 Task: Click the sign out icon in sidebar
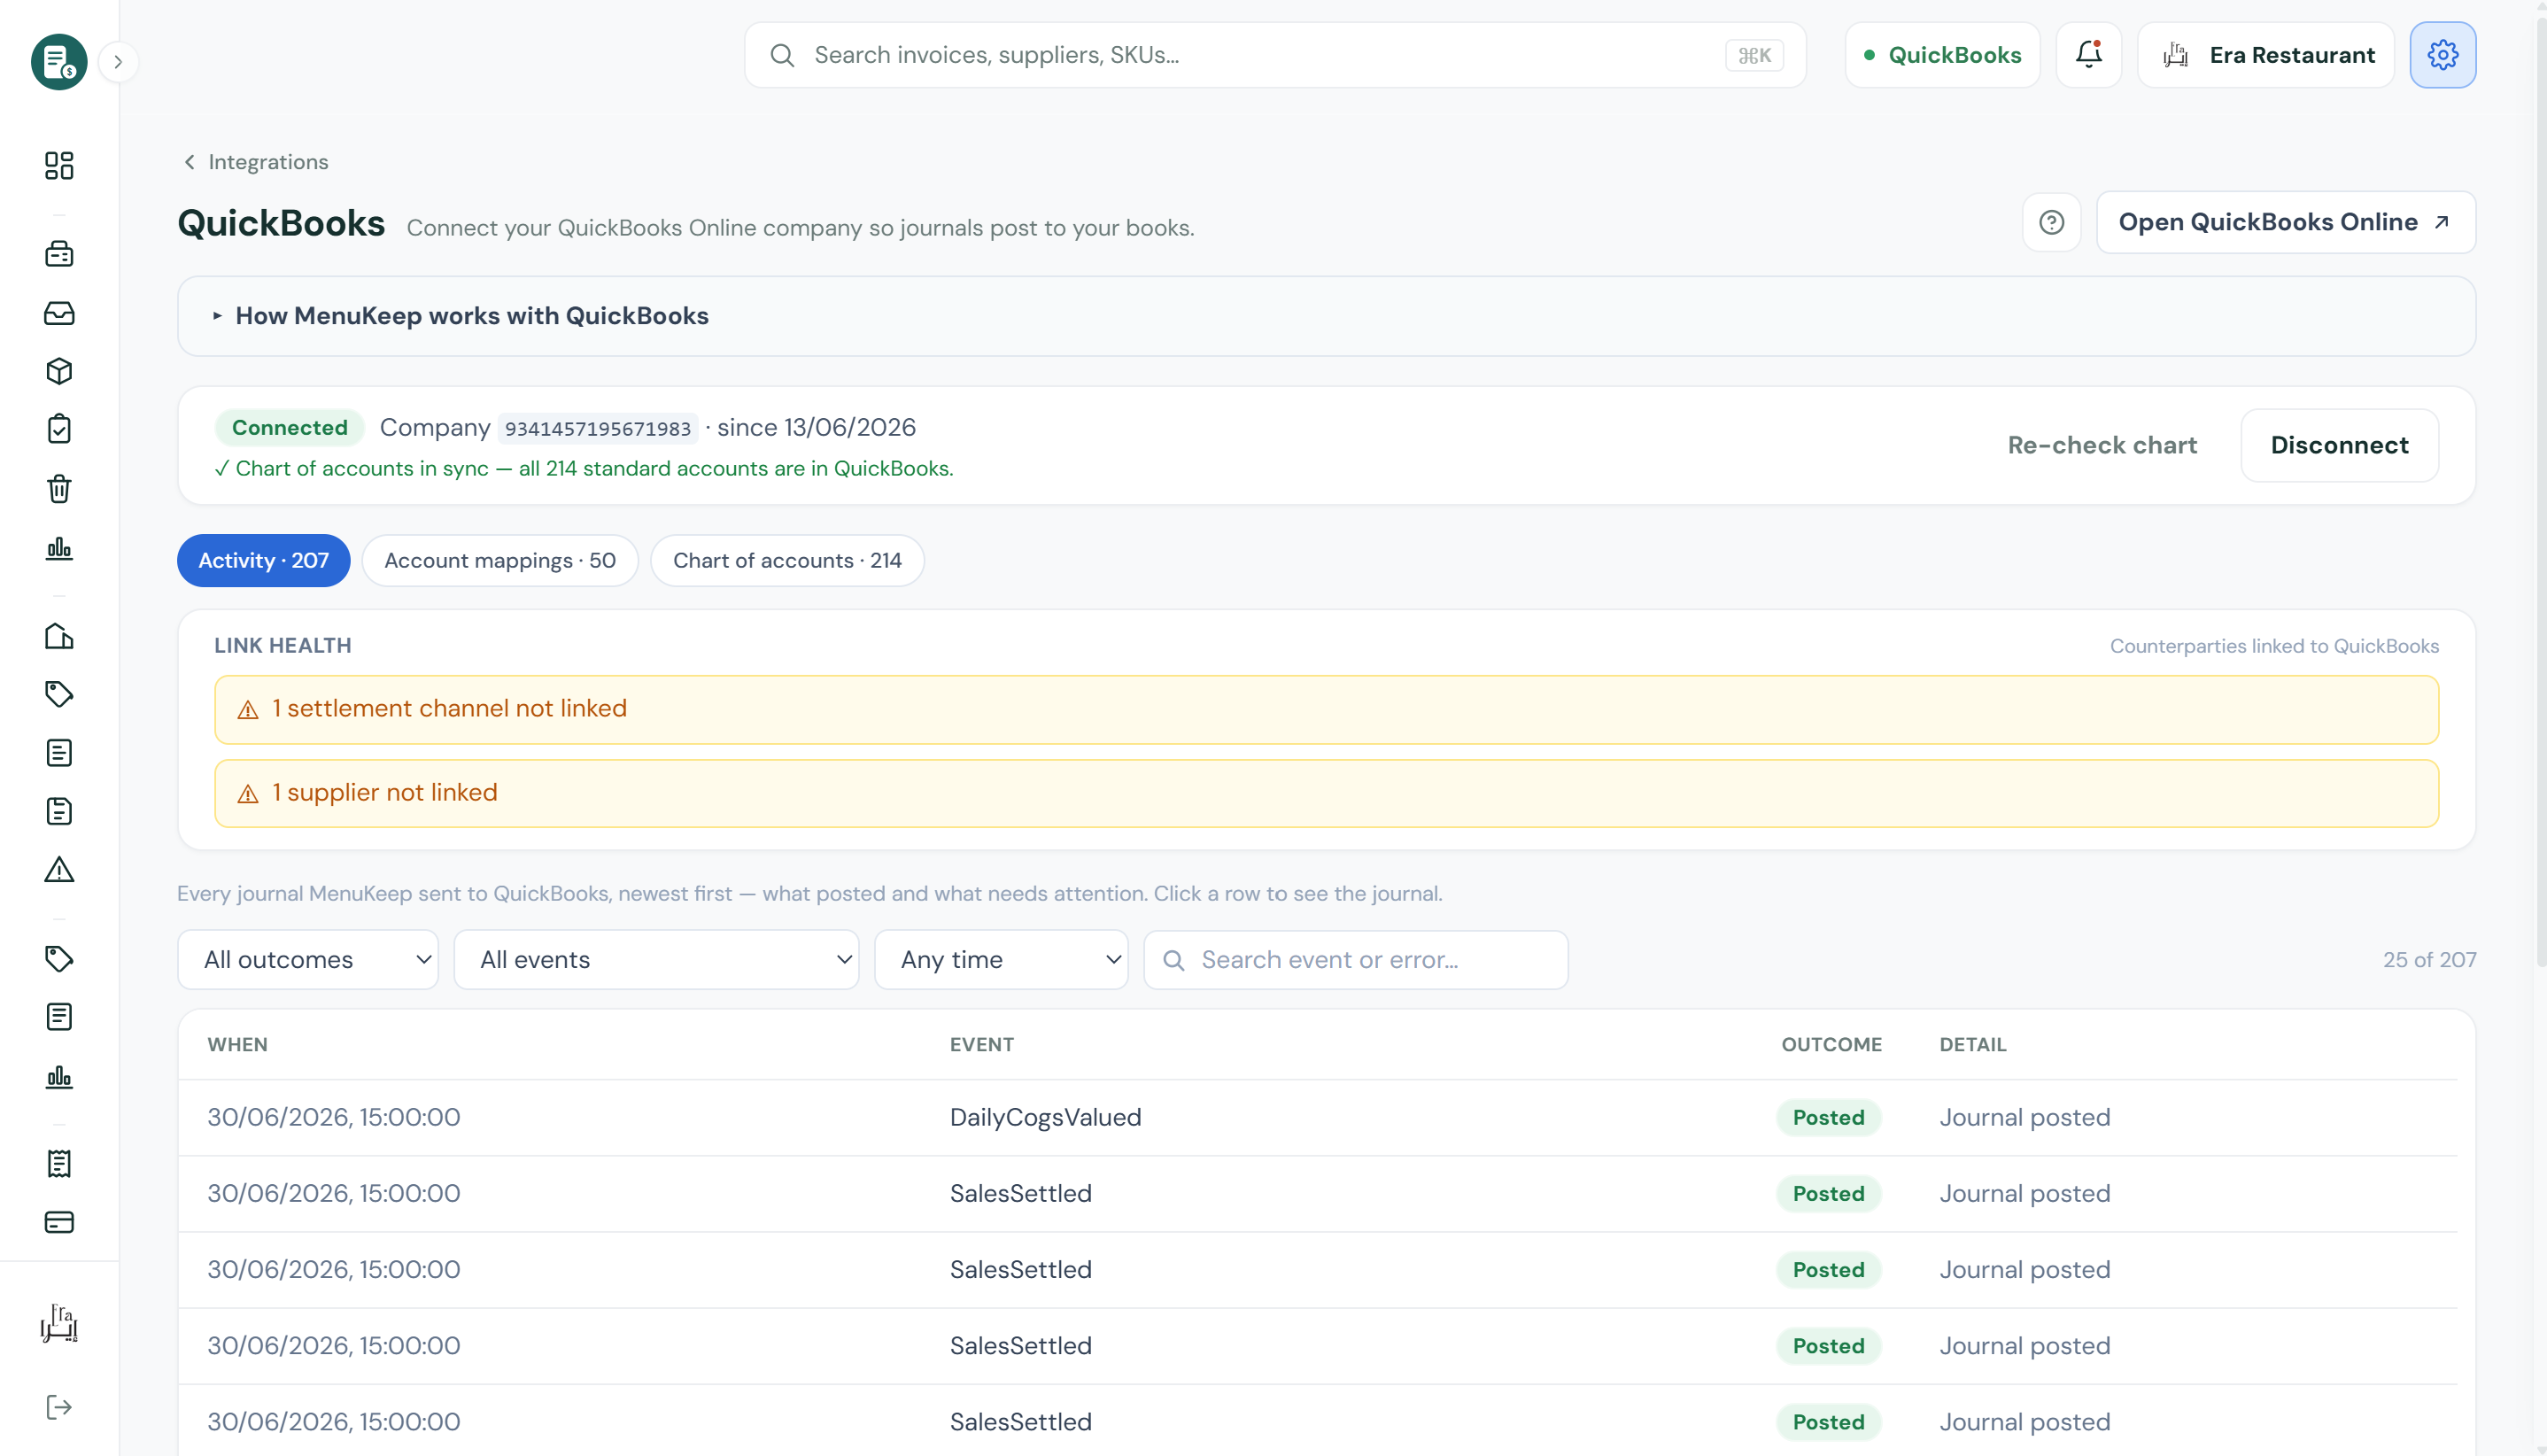pos(59,1407)
